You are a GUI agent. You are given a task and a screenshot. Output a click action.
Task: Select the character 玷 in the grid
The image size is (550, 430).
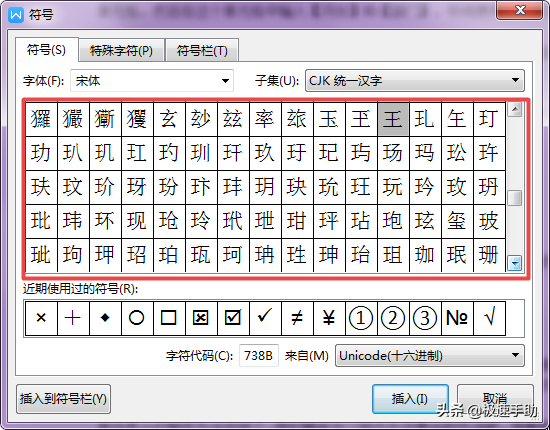(x=361, y=221)
